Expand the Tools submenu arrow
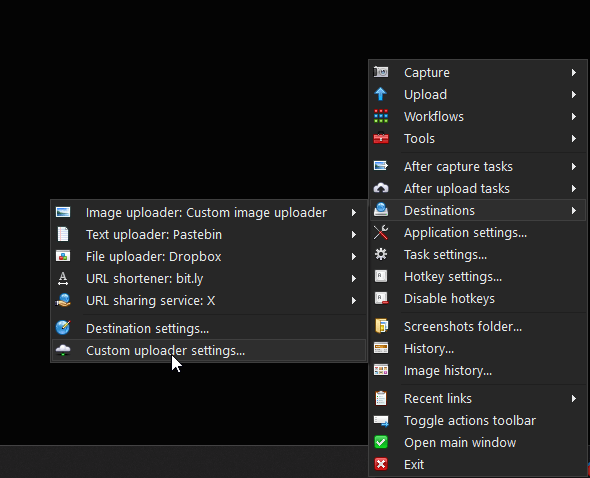The height and width of the screenshot is (478, 590). (573, 139)
